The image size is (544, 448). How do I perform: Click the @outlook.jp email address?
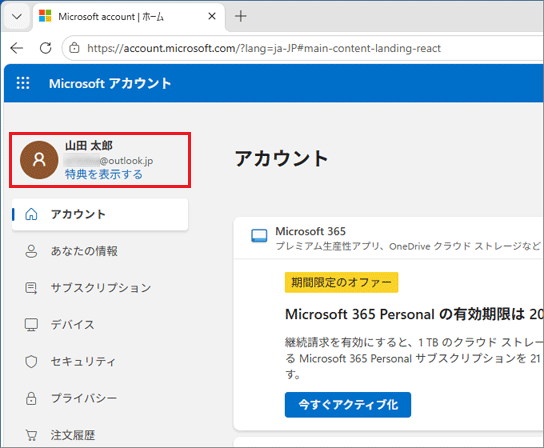click(109, 161)
